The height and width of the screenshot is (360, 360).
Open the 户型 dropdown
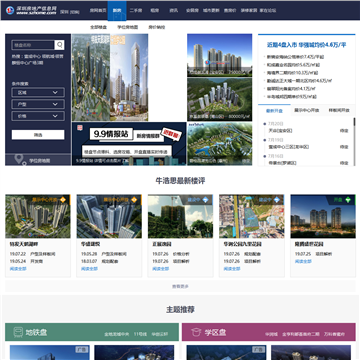pyautogui.click(x=38, y=104)
